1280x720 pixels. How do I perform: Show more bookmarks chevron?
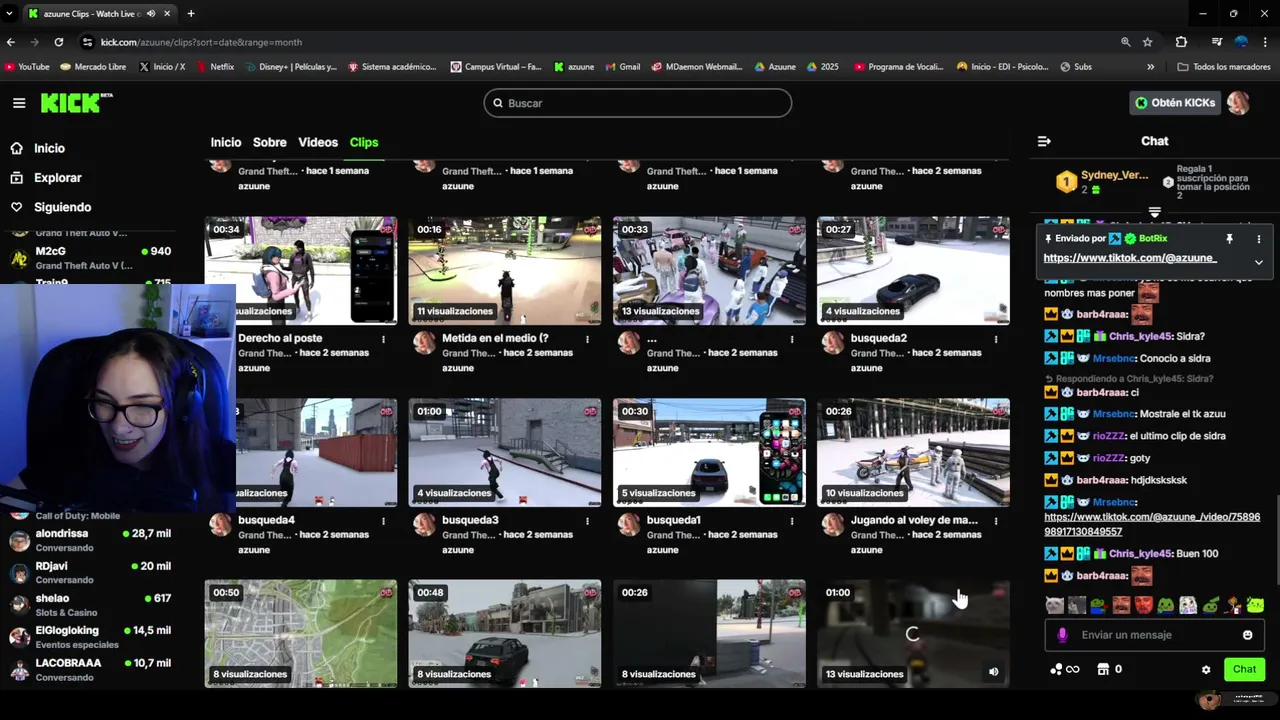pos(1150,67)
